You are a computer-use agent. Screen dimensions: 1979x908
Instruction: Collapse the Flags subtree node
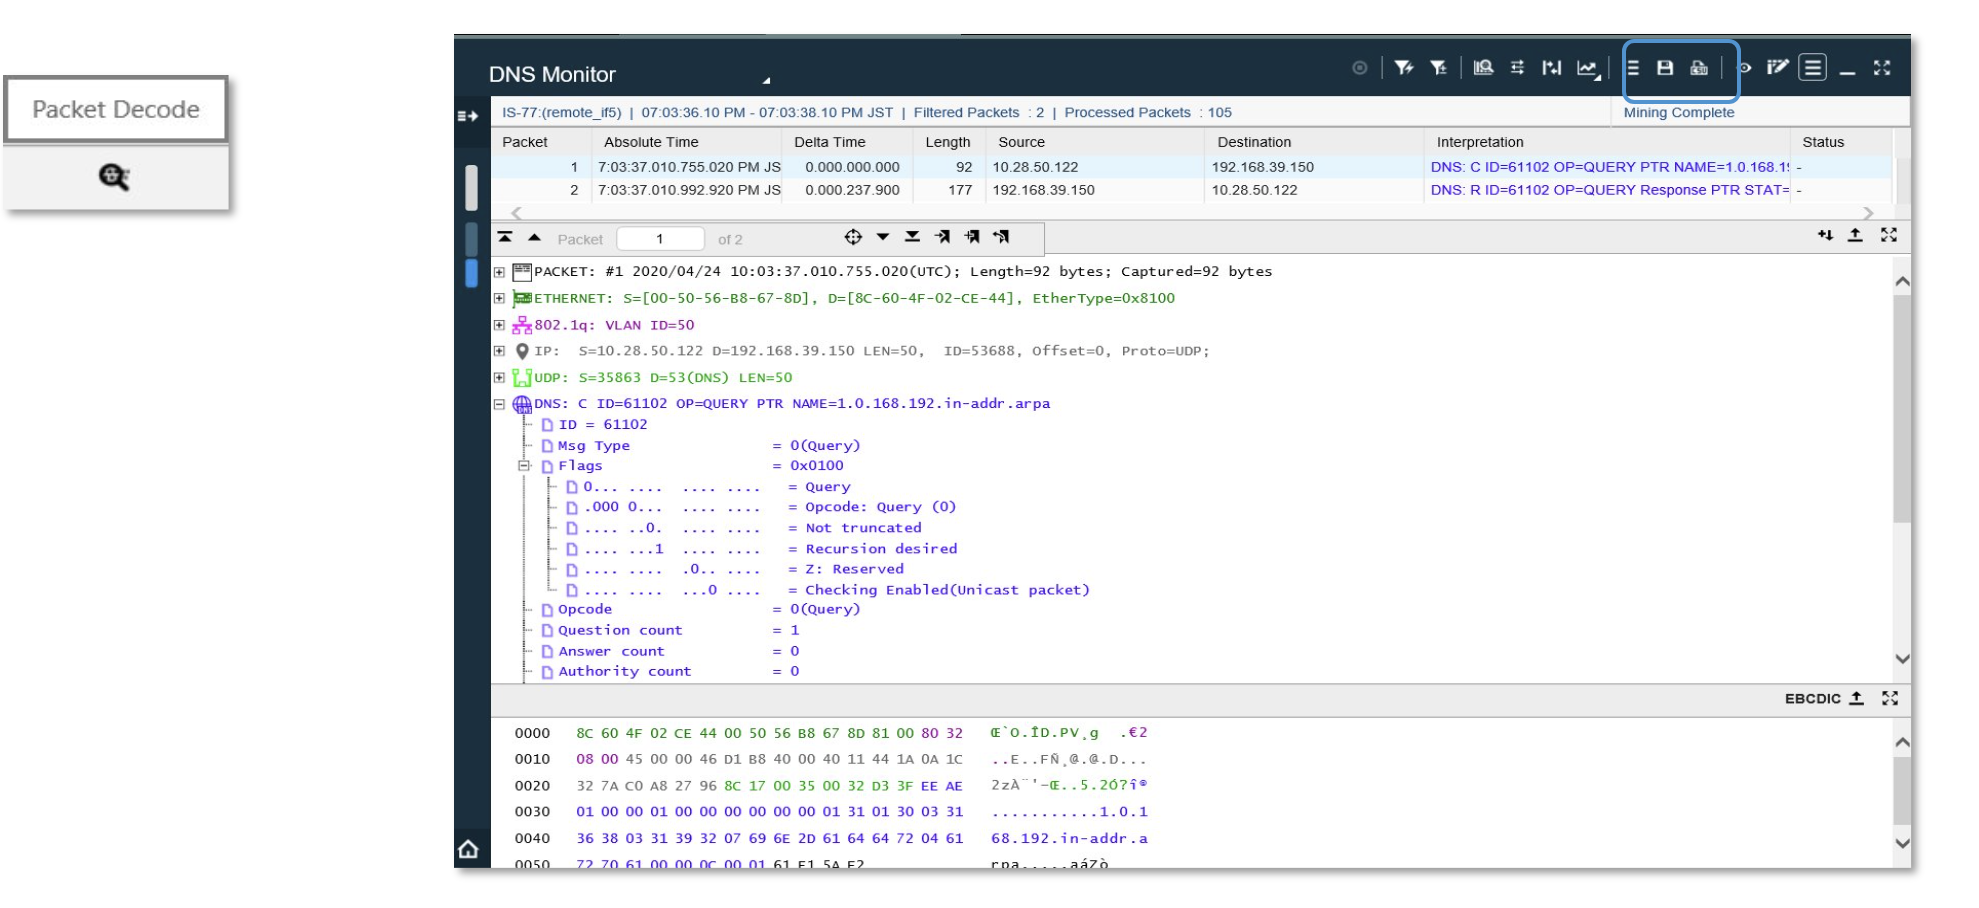pos(523,466)
